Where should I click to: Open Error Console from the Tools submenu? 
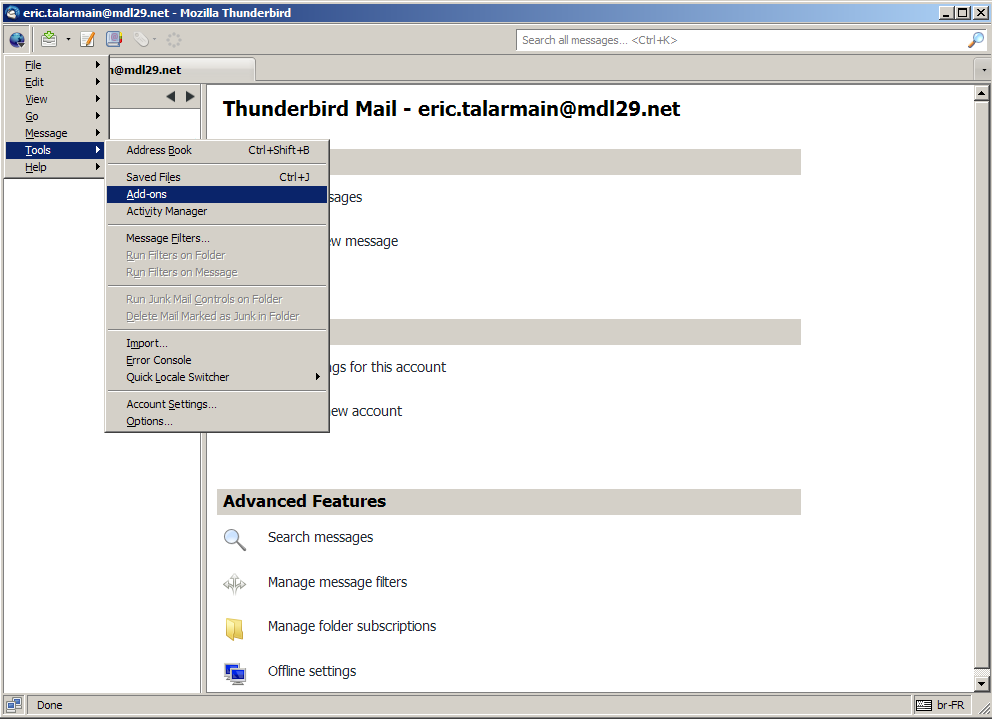(217, 360)
